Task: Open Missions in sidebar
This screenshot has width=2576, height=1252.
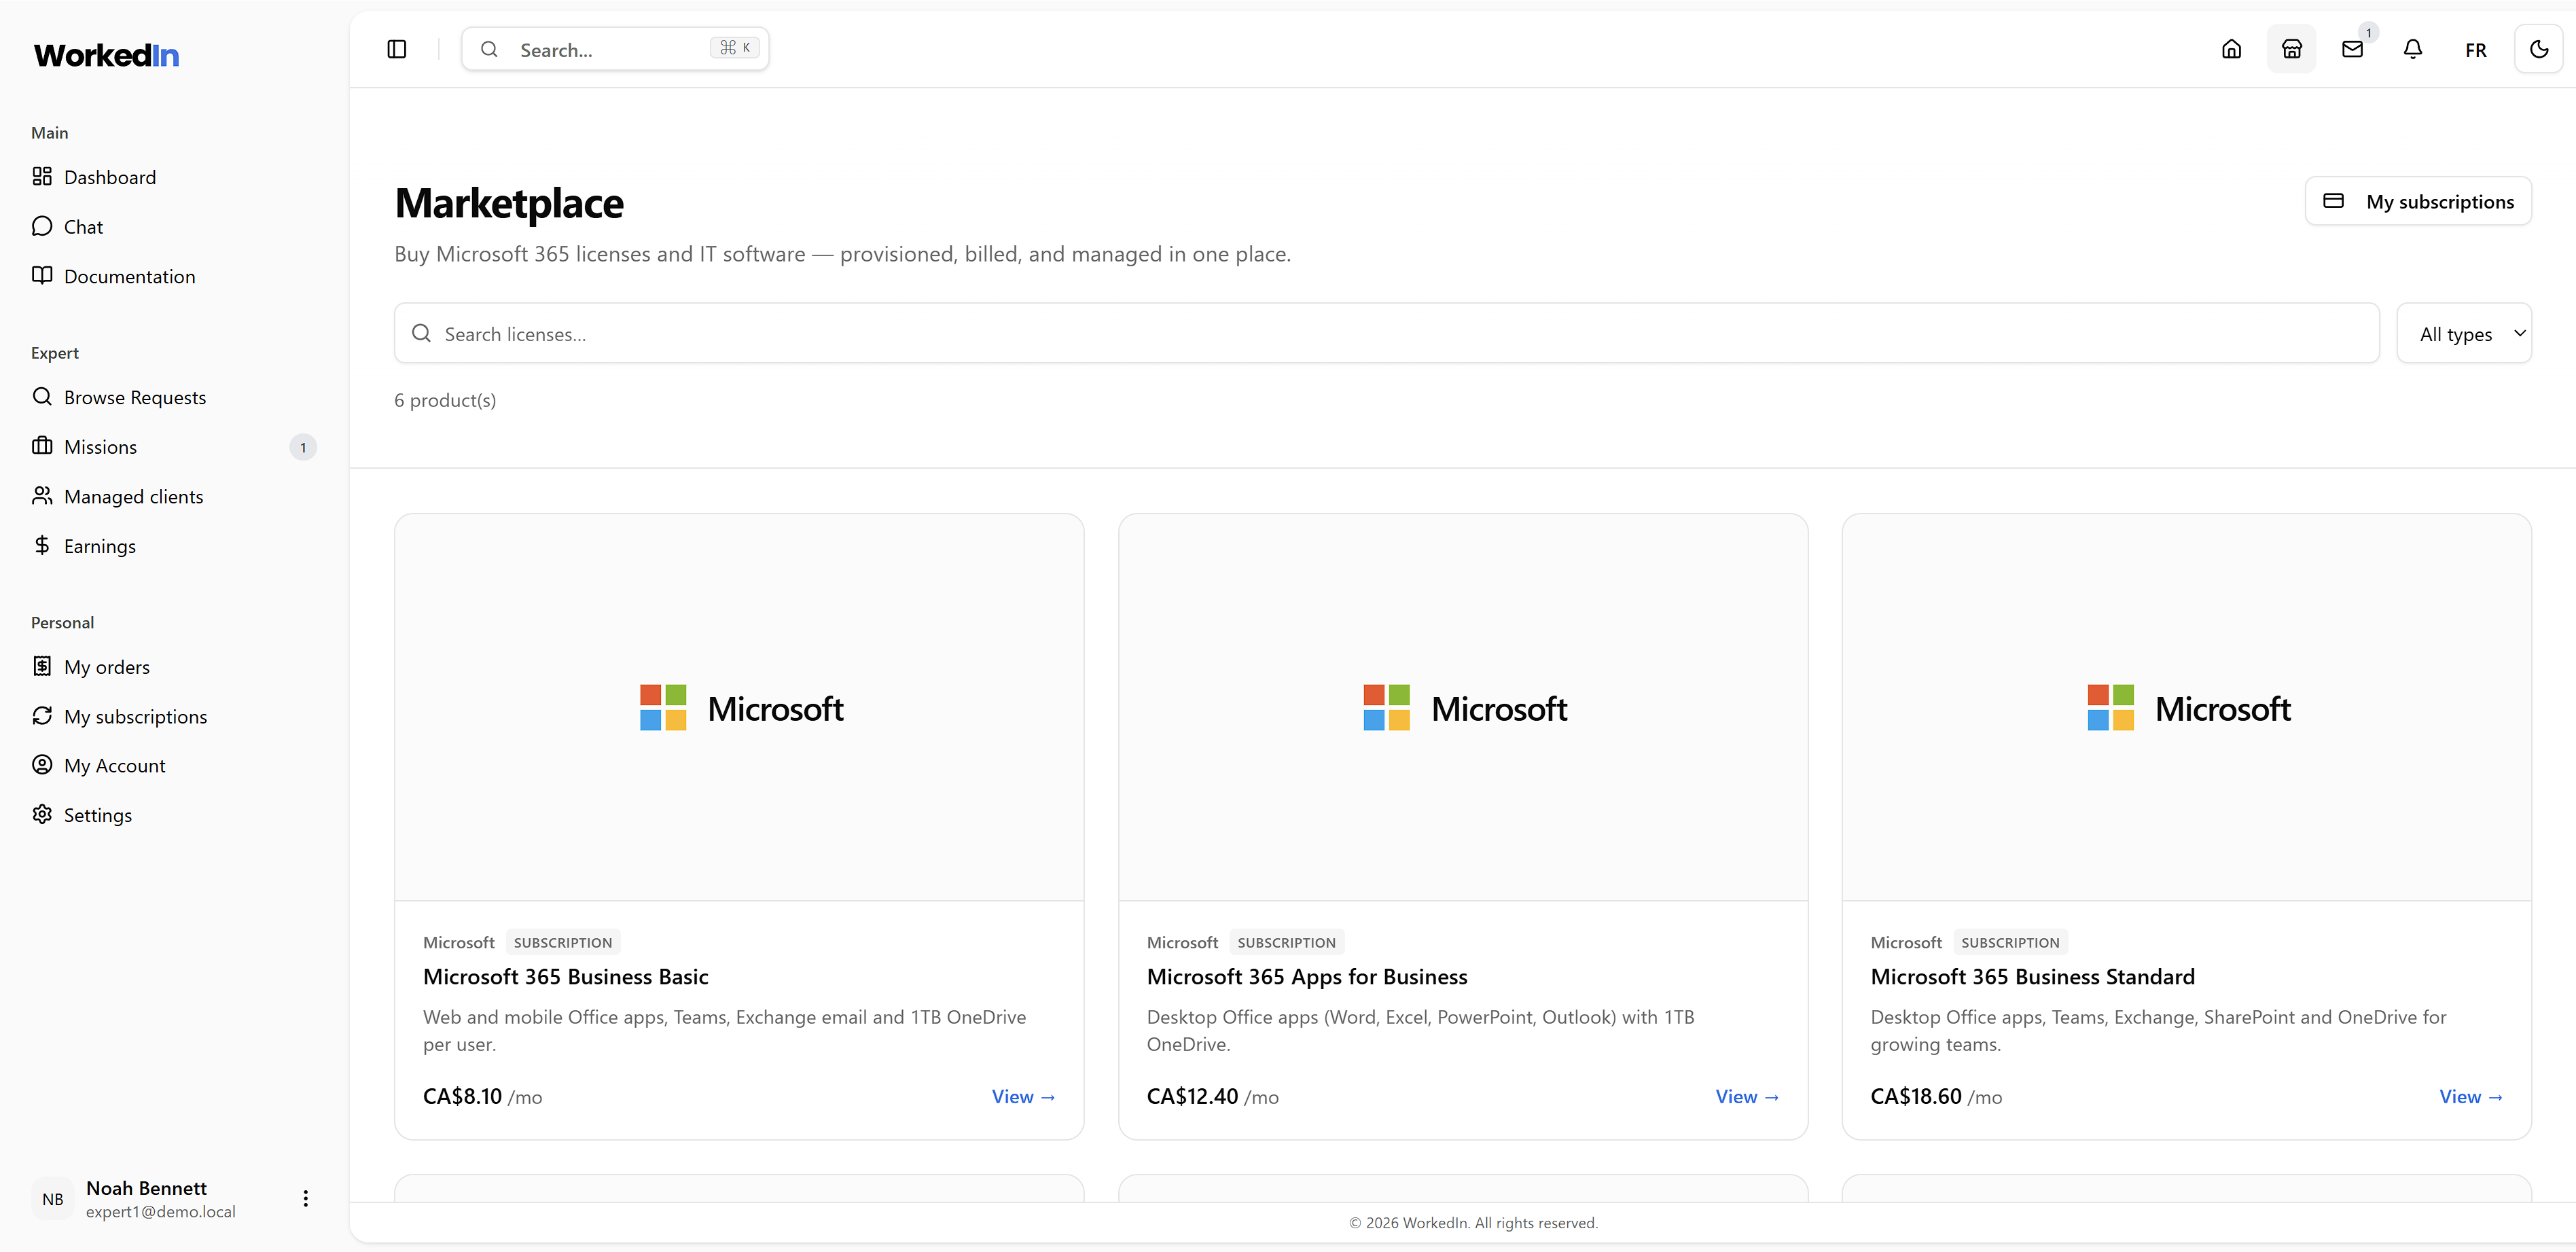Action: point(174,447)
